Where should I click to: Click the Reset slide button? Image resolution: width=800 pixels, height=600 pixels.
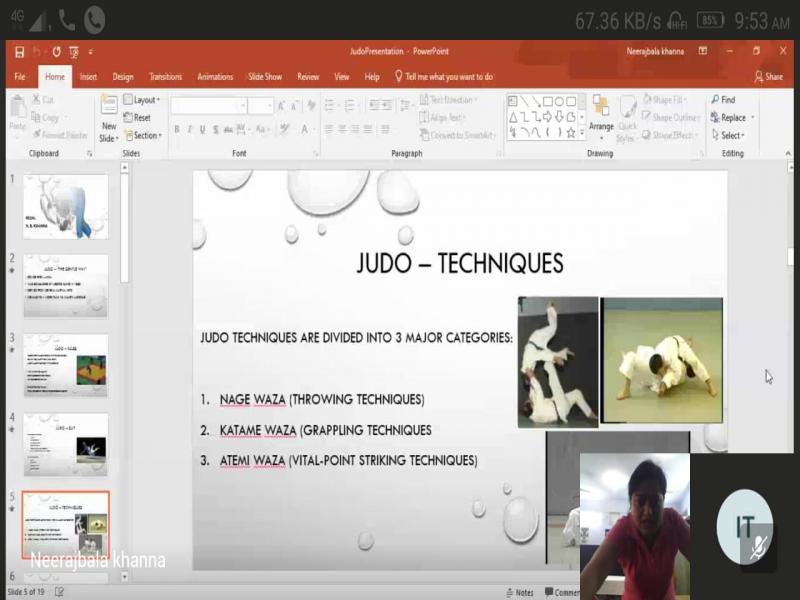(138, 118)
